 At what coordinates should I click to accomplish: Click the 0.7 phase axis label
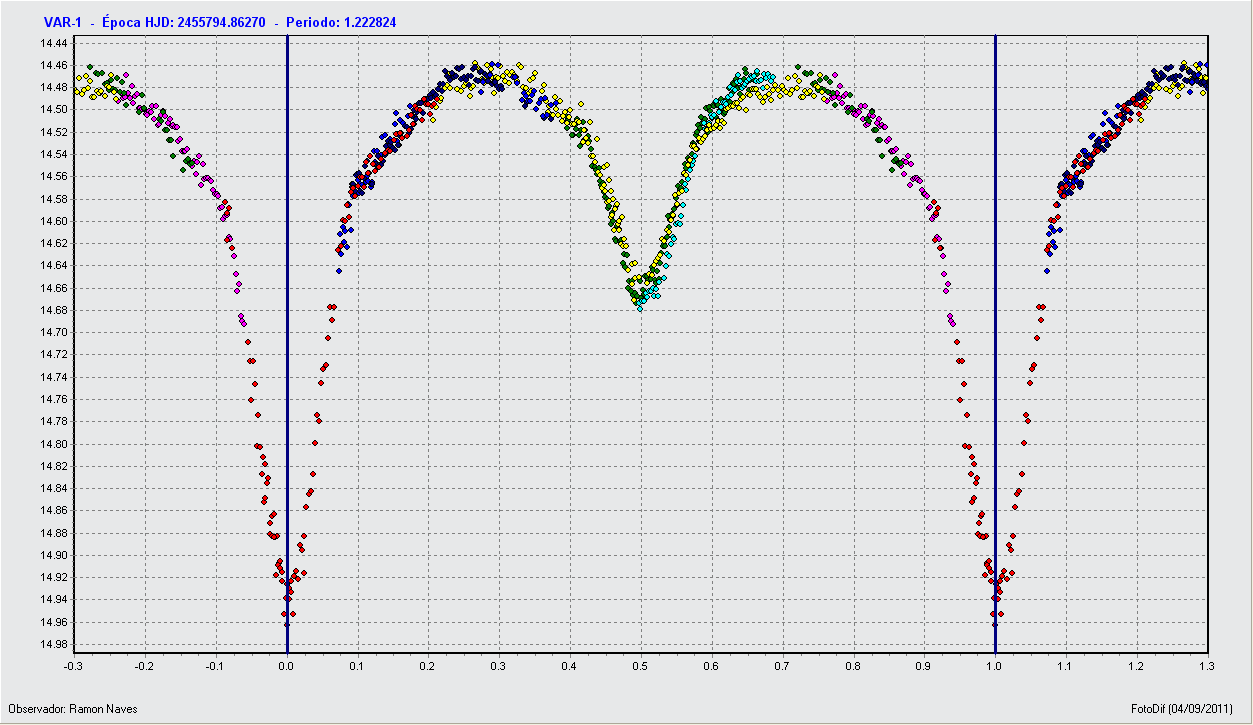(x=783, y=664)
